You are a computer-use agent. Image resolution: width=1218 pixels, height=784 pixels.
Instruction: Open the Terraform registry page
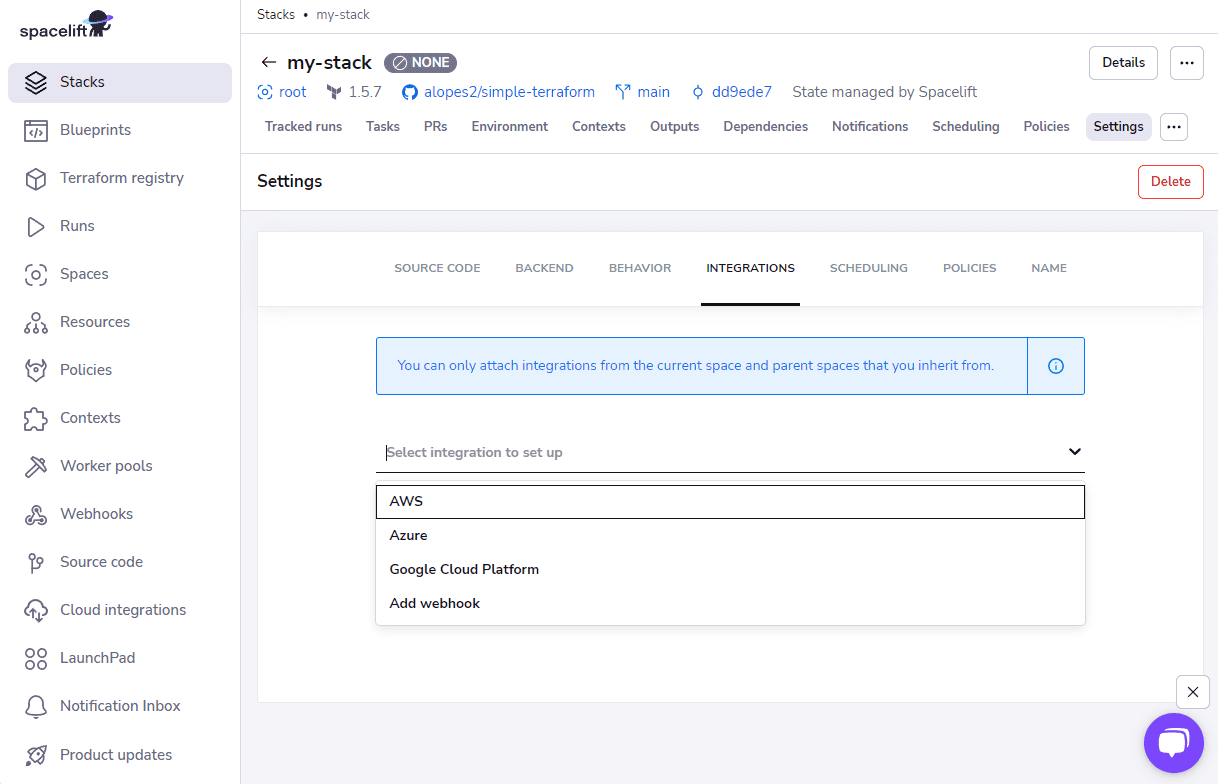120,178
